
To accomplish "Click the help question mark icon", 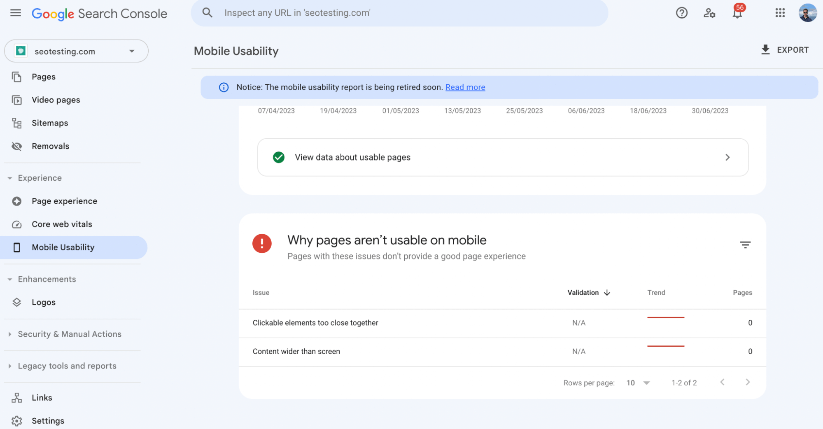I will point(682,13).
